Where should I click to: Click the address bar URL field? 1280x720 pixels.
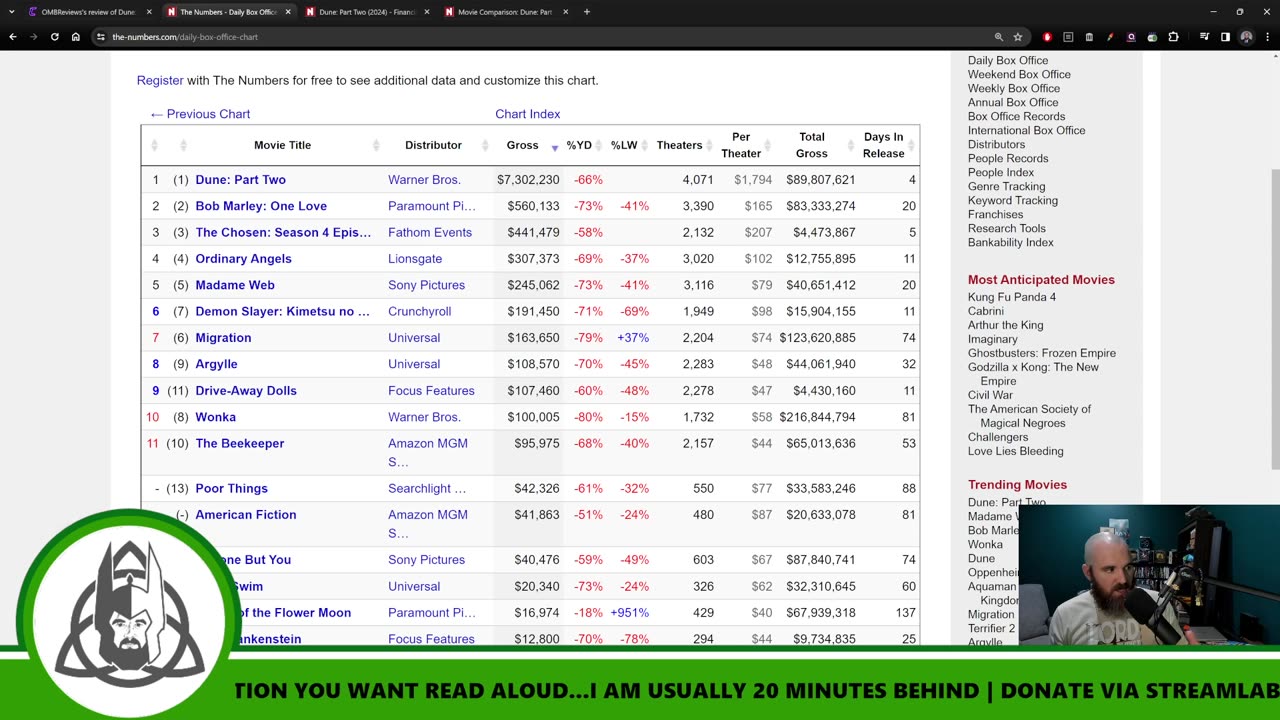pyautogui.click(x=540, y=37)
